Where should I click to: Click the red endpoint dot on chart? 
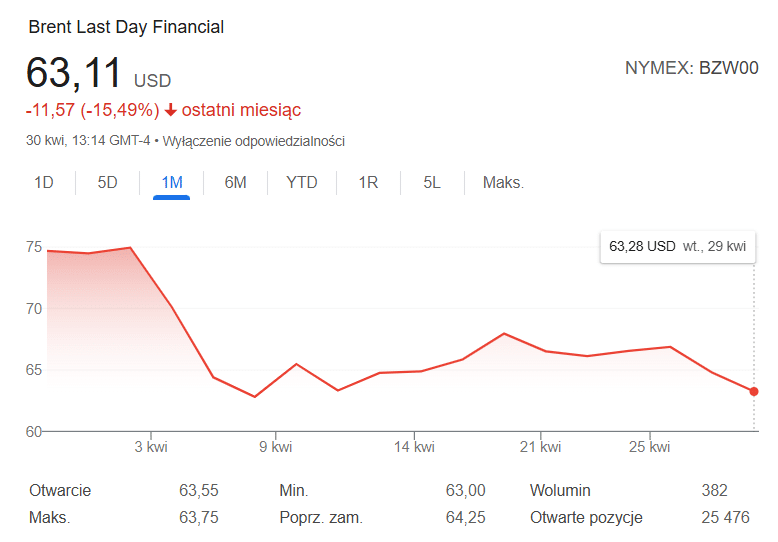point(753,392)
